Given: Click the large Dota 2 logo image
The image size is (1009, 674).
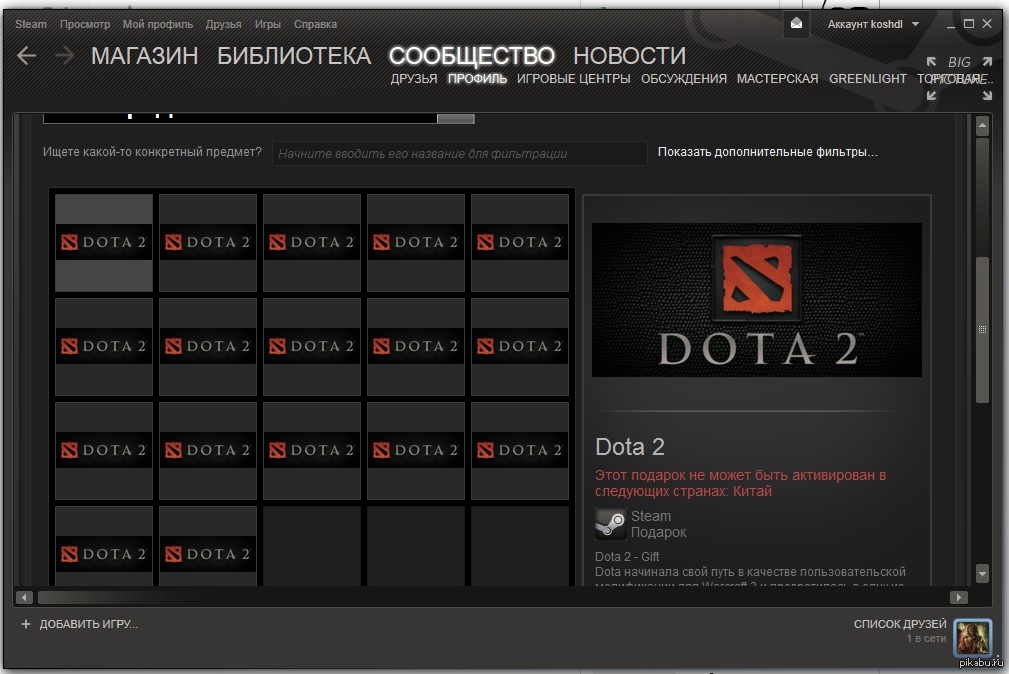Looking at the screenshot, I should [x=756, y=299].
